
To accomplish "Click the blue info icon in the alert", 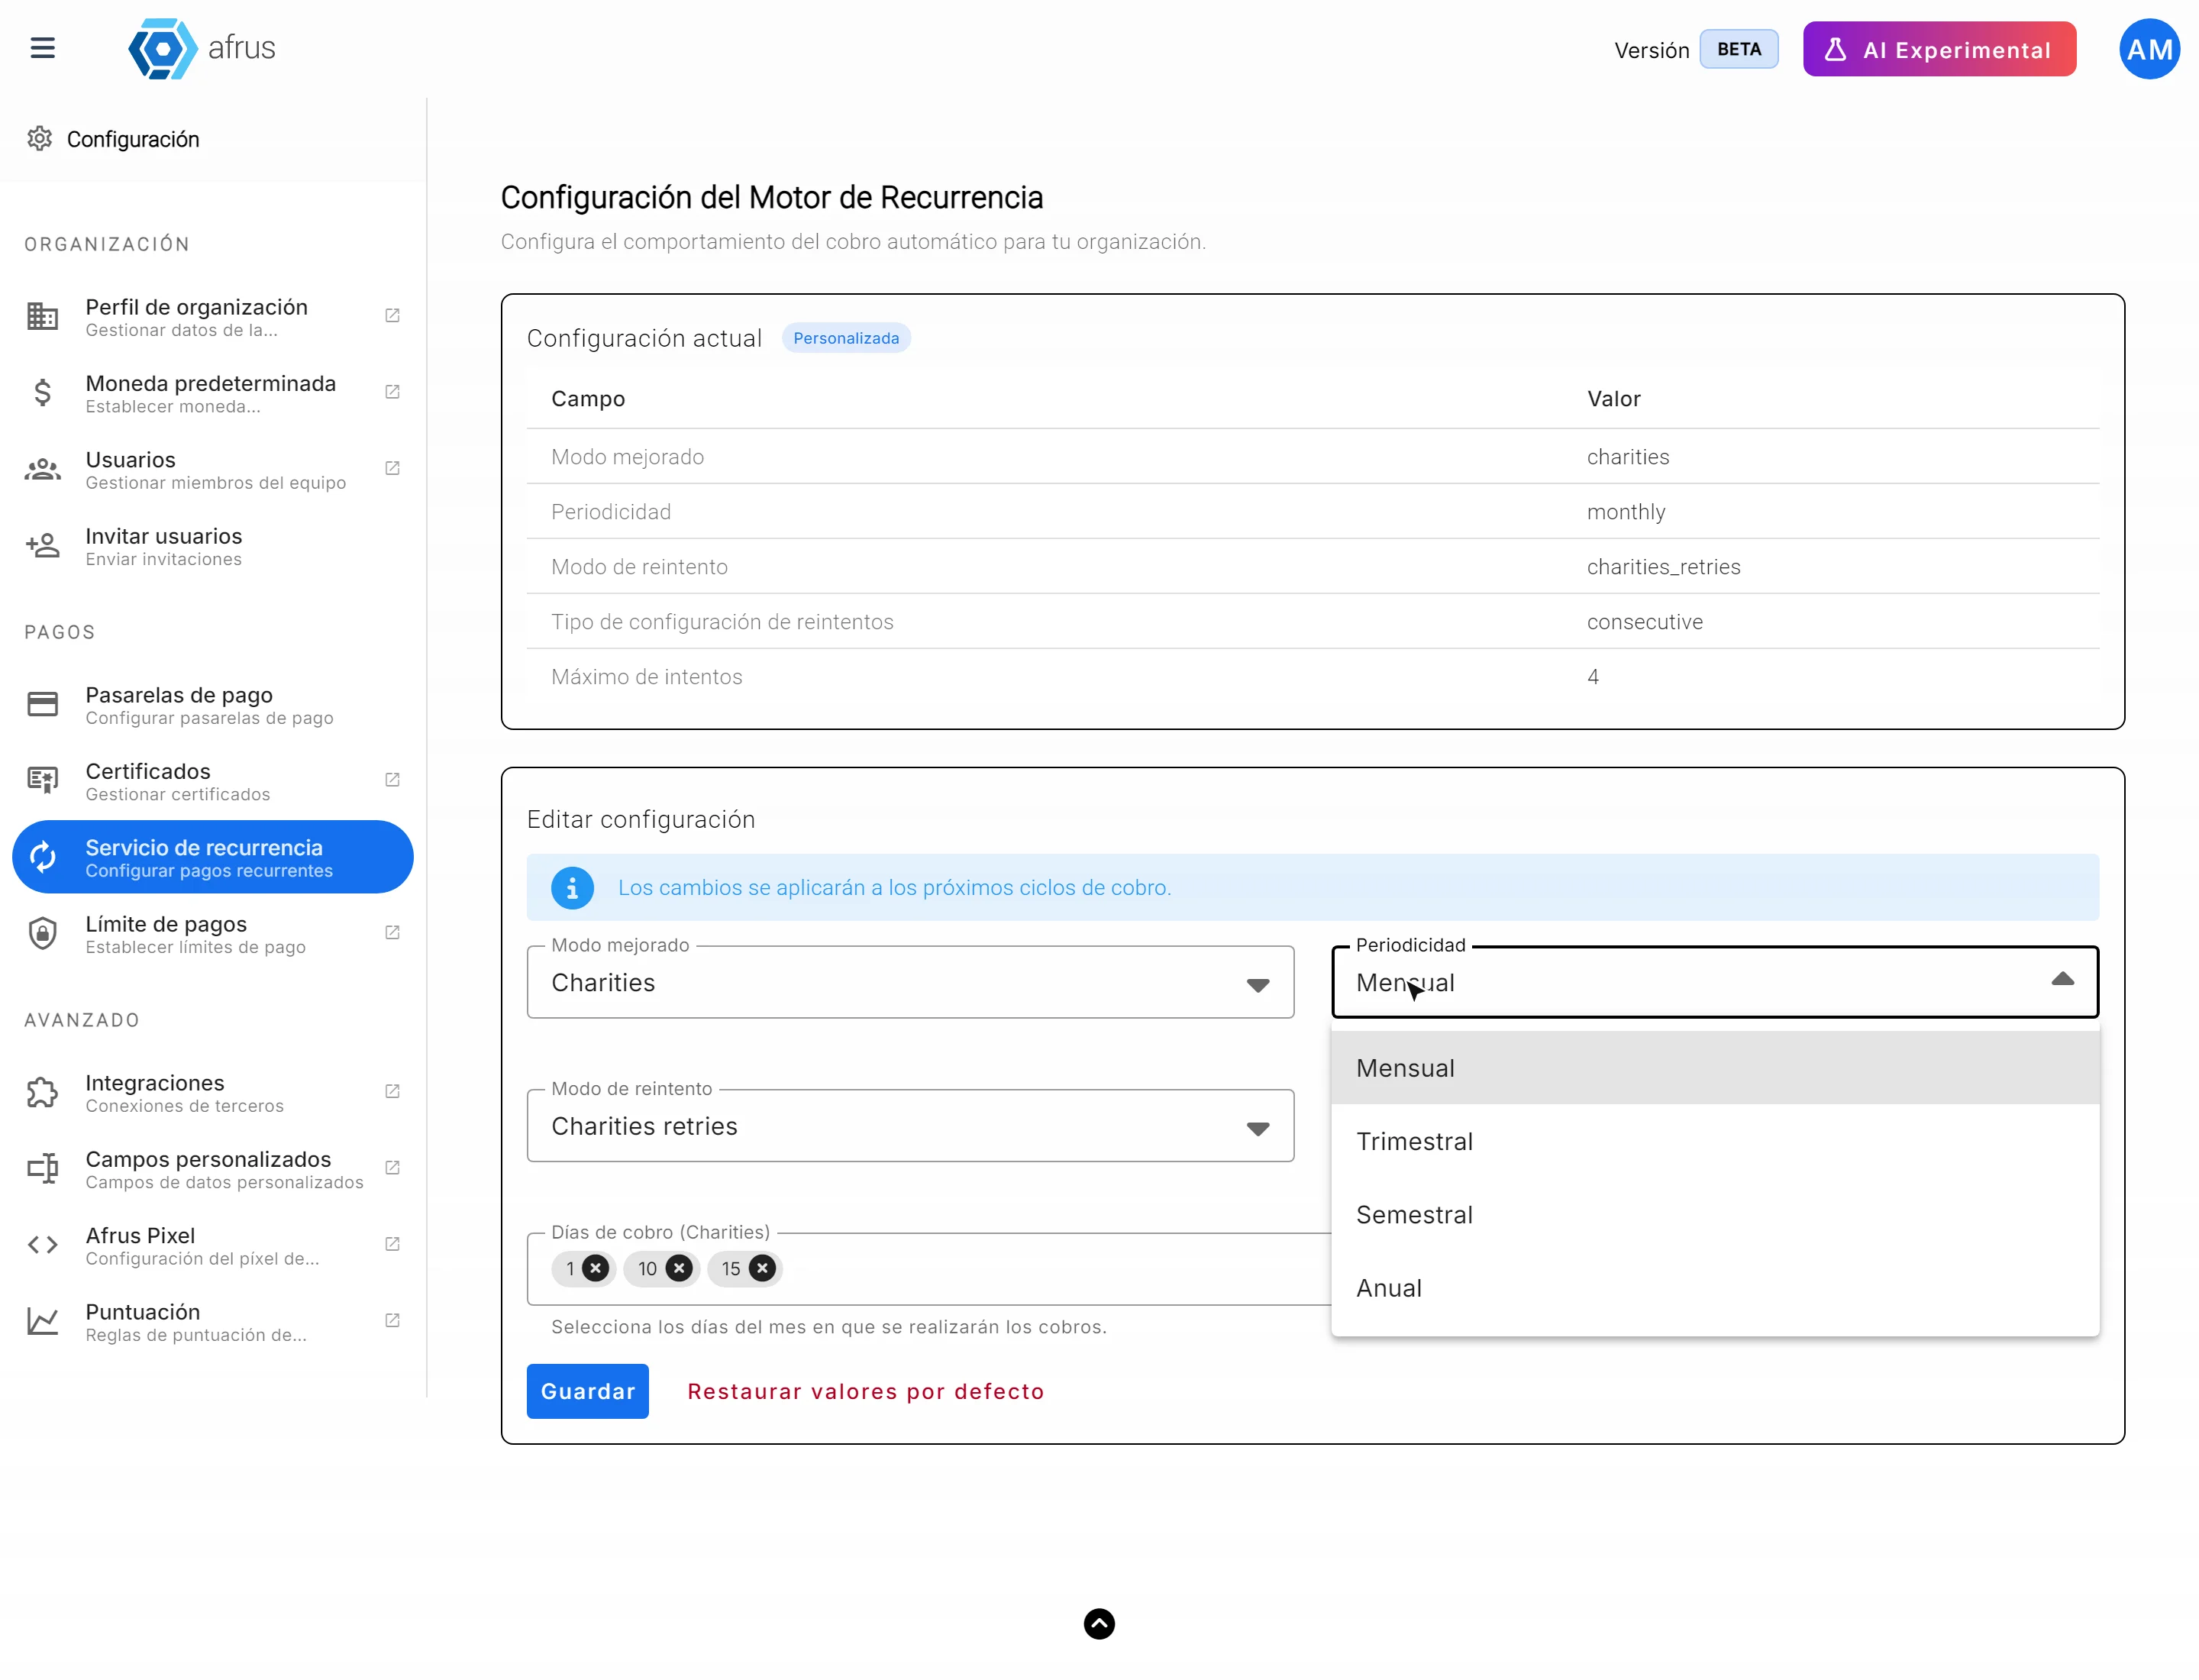I will 572,887.
